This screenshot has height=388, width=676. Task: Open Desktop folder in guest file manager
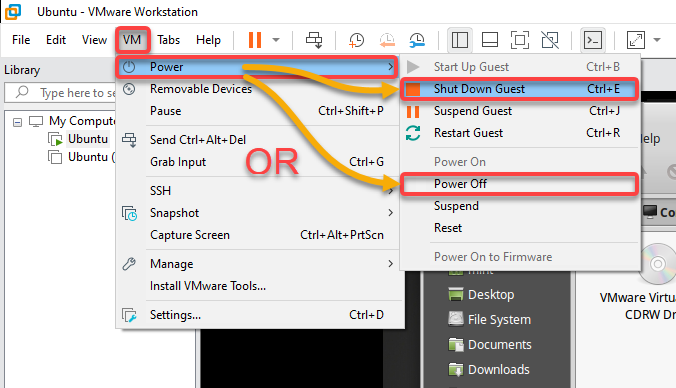(481, 295)
